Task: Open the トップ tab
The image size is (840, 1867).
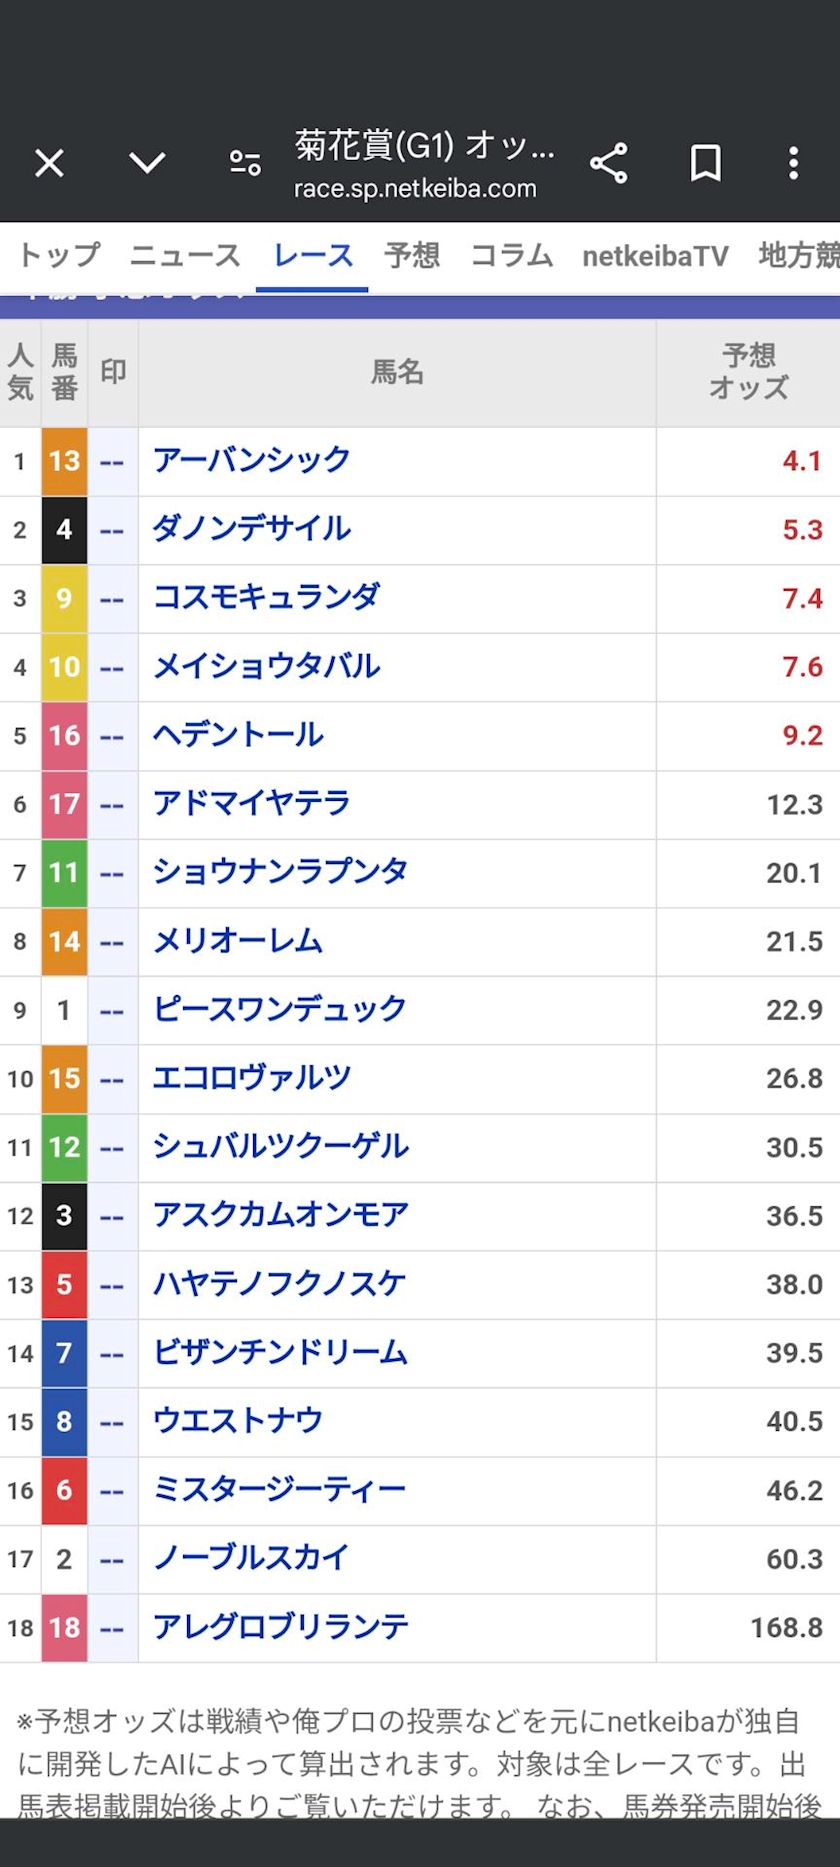Action: point(59,256)
